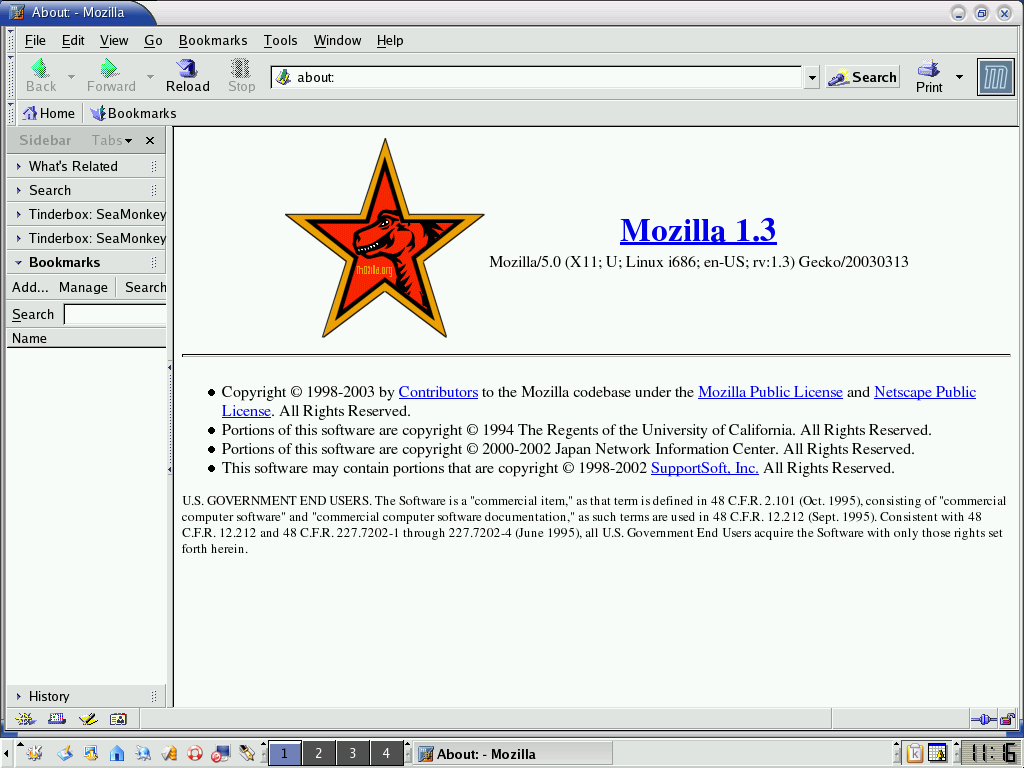Open the Contributors link
This screenshot has width=1024, height=768.
tap(438, 392)
